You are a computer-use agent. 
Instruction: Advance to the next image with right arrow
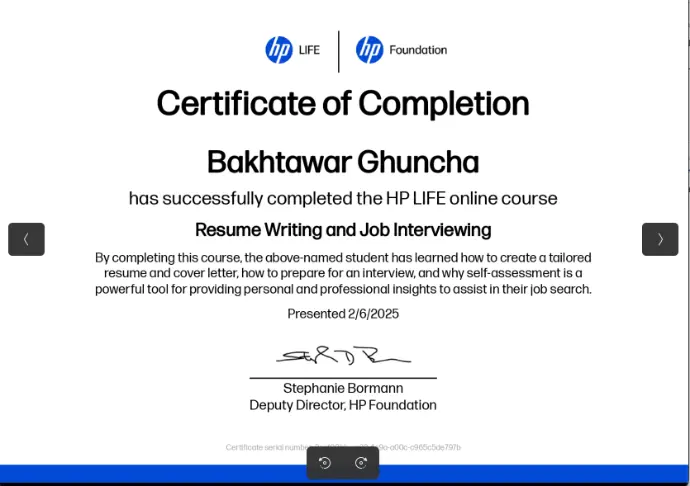(660, 239)
